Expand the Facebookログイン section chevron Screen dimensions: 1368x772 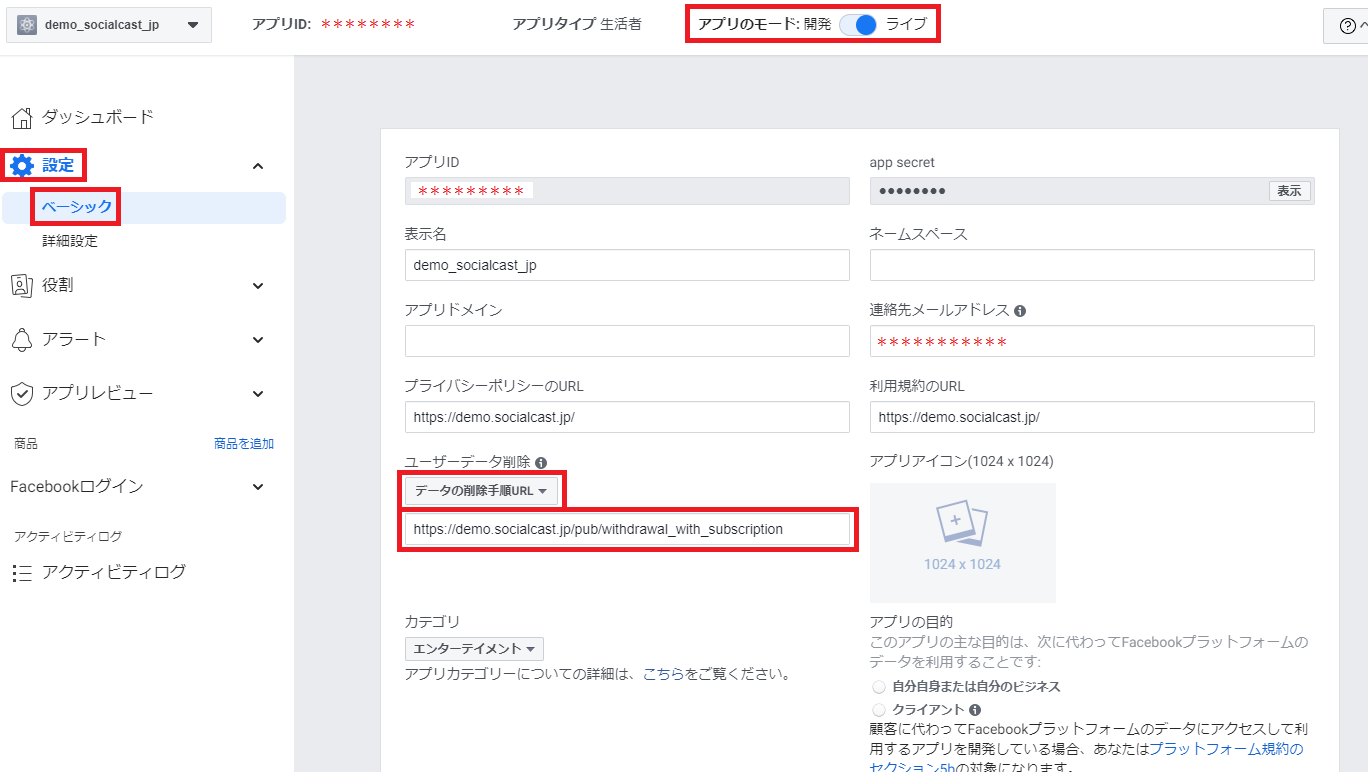point(258,487)
